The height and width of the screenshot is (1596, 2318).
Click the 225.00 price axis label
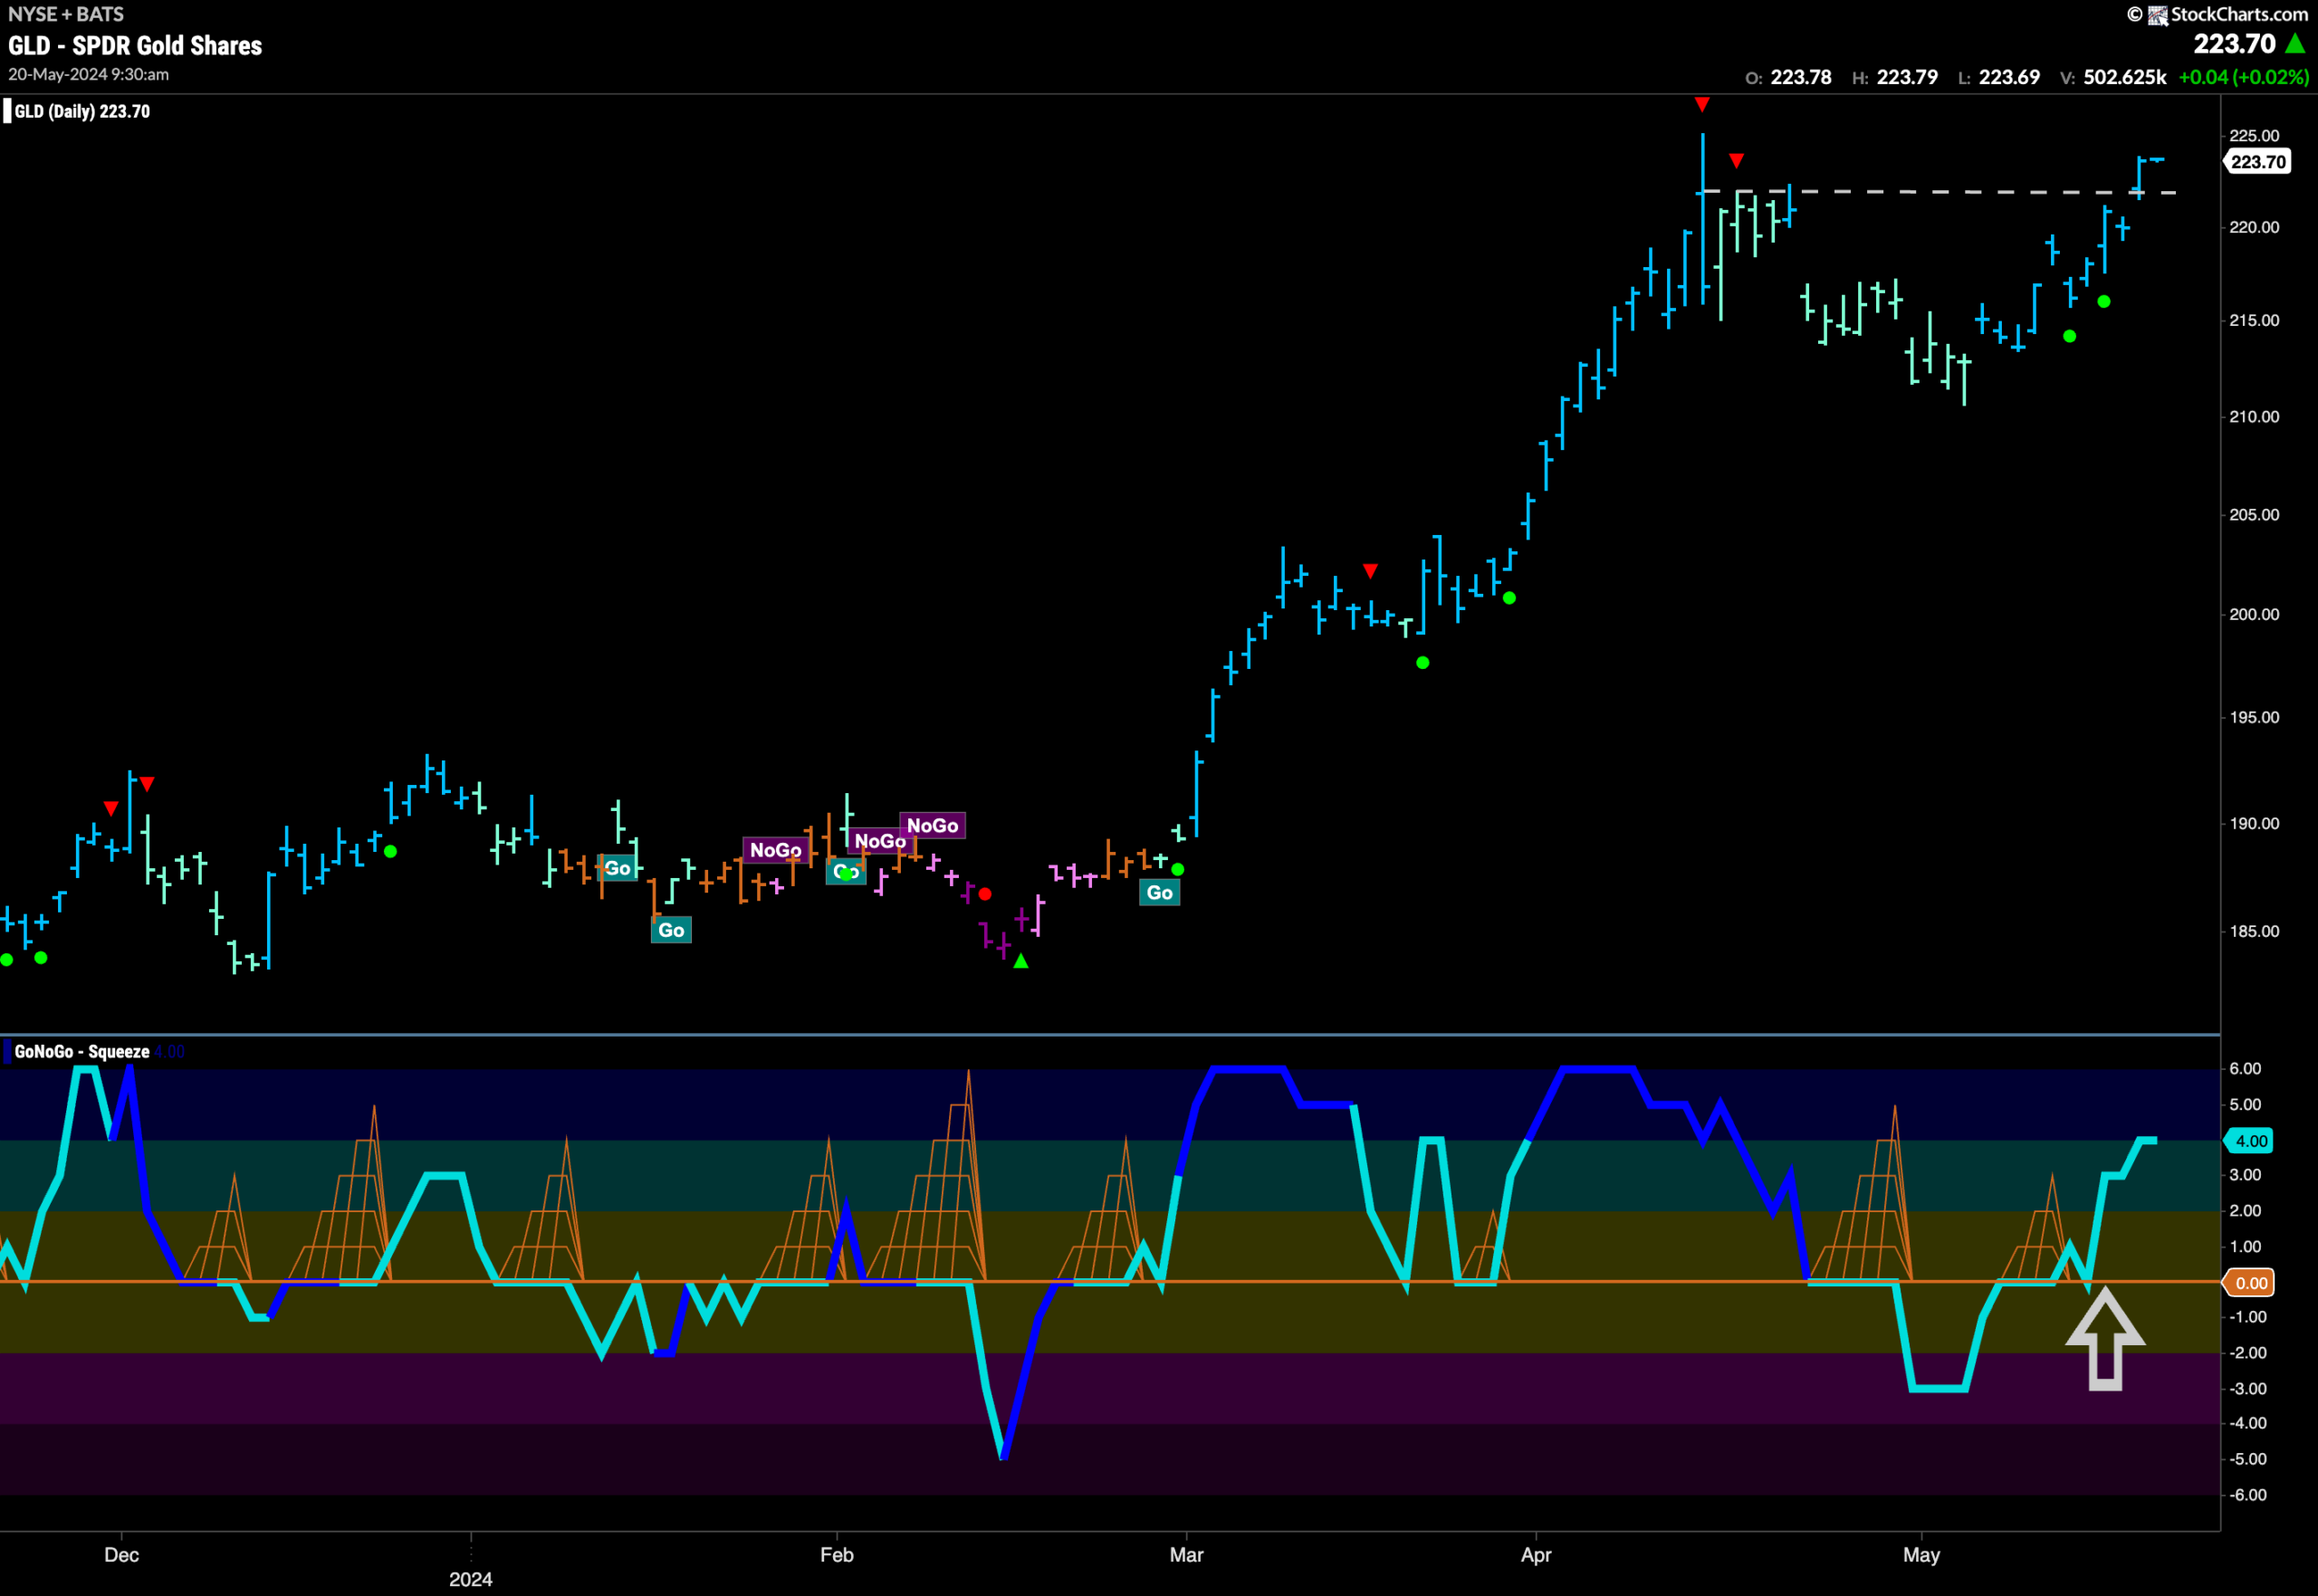(x=2254, y=136)
